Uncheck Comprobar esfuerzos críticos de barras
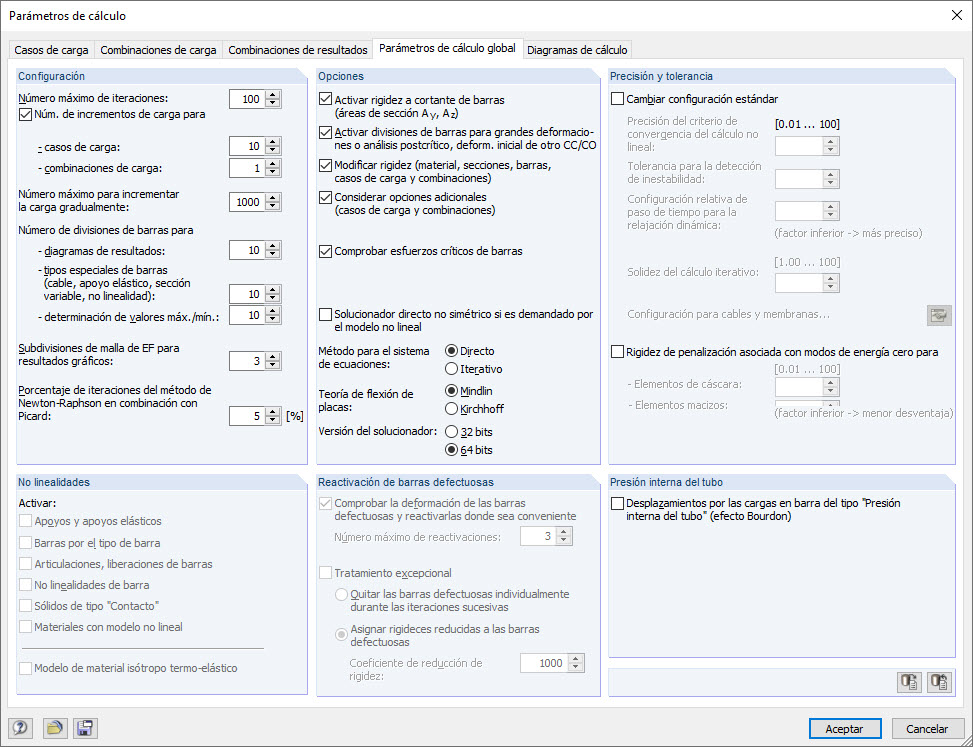973x747 pixels. coord(326,253)
